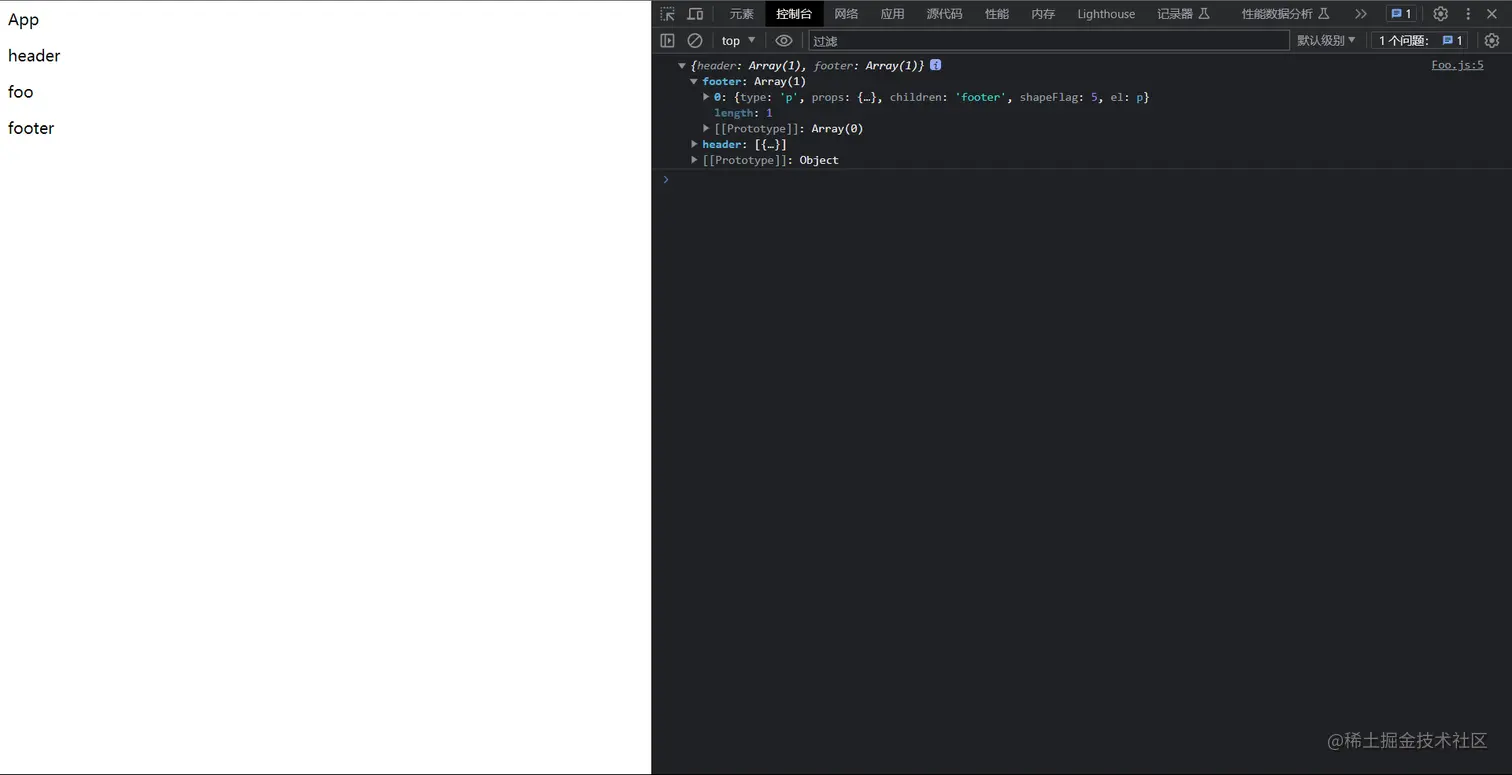The height and width of the screenshot is (775, 1512).
Task: Focus the 过滤 console filter field
Action: click(x=1049, y=41)
